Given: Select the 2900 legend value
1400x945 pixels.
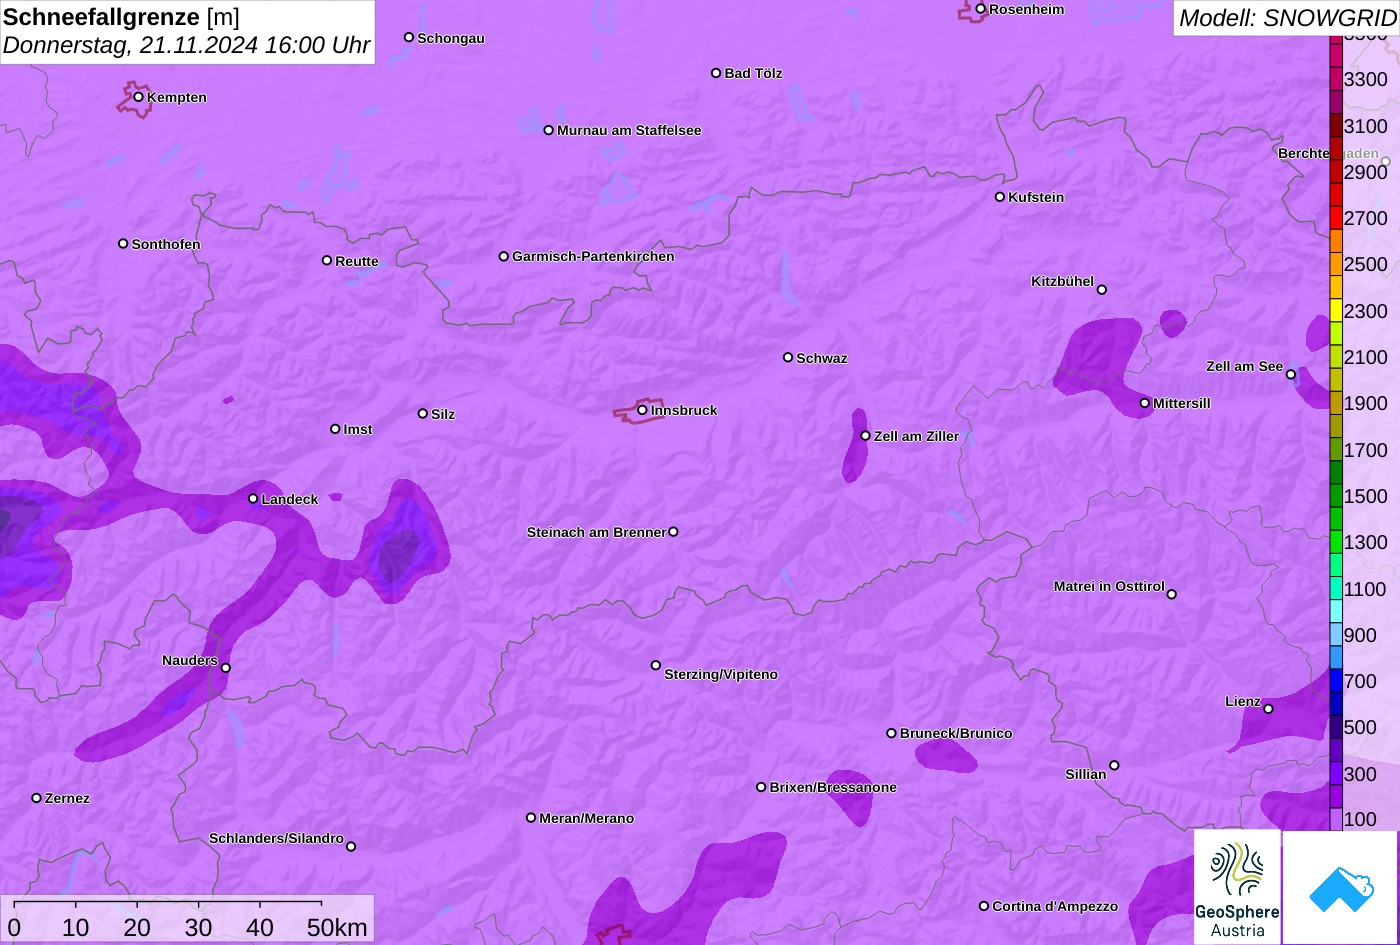Looking at the screenshot, I should point(1366,172).
